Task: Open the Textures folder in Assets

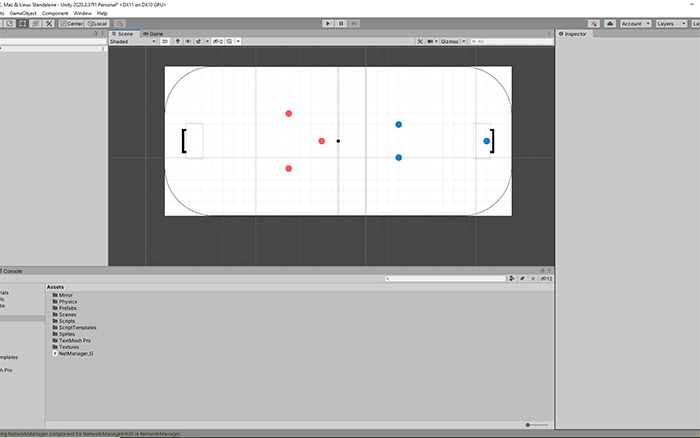Action: pyautogui.click(x=66, y=347)
